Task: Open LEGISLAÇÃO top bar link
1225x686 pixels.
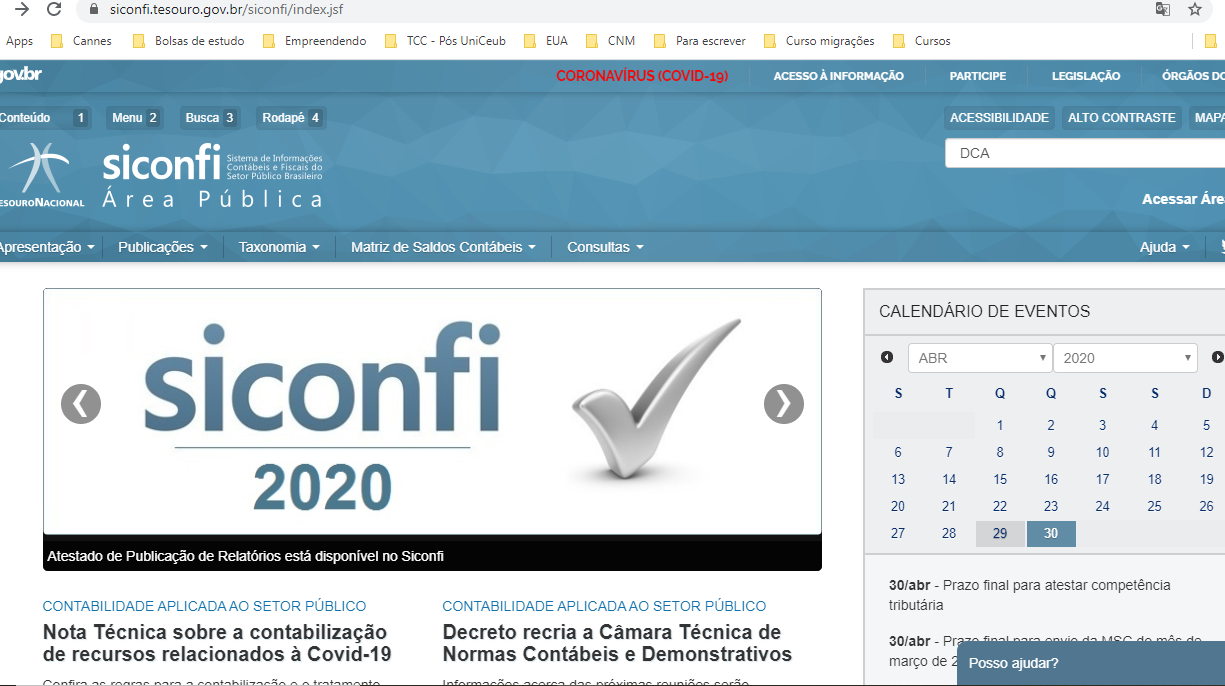Action: [1086, 76]
